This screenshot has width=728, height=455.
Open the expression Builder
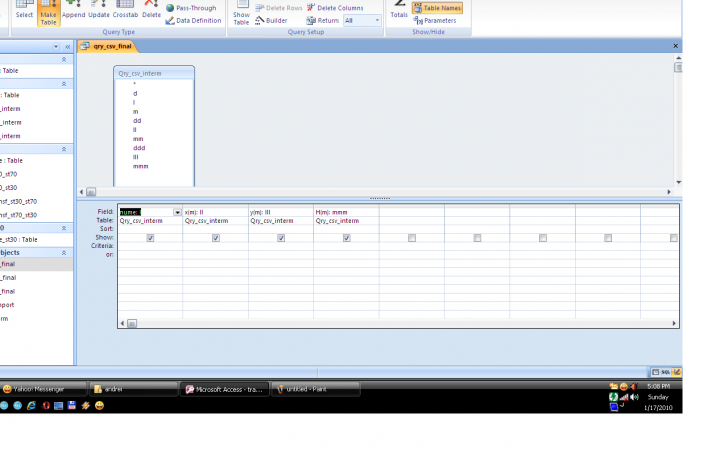(x=272, y=20)
